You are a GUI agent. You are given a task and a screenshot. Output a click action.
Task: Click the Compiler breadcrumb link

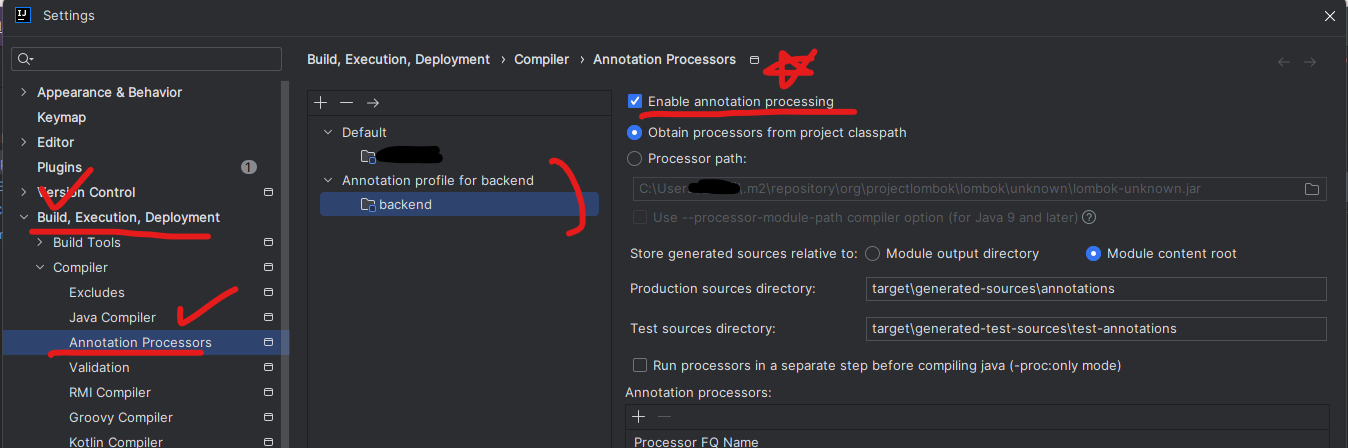pyautogui.click(x=541, y=60)
